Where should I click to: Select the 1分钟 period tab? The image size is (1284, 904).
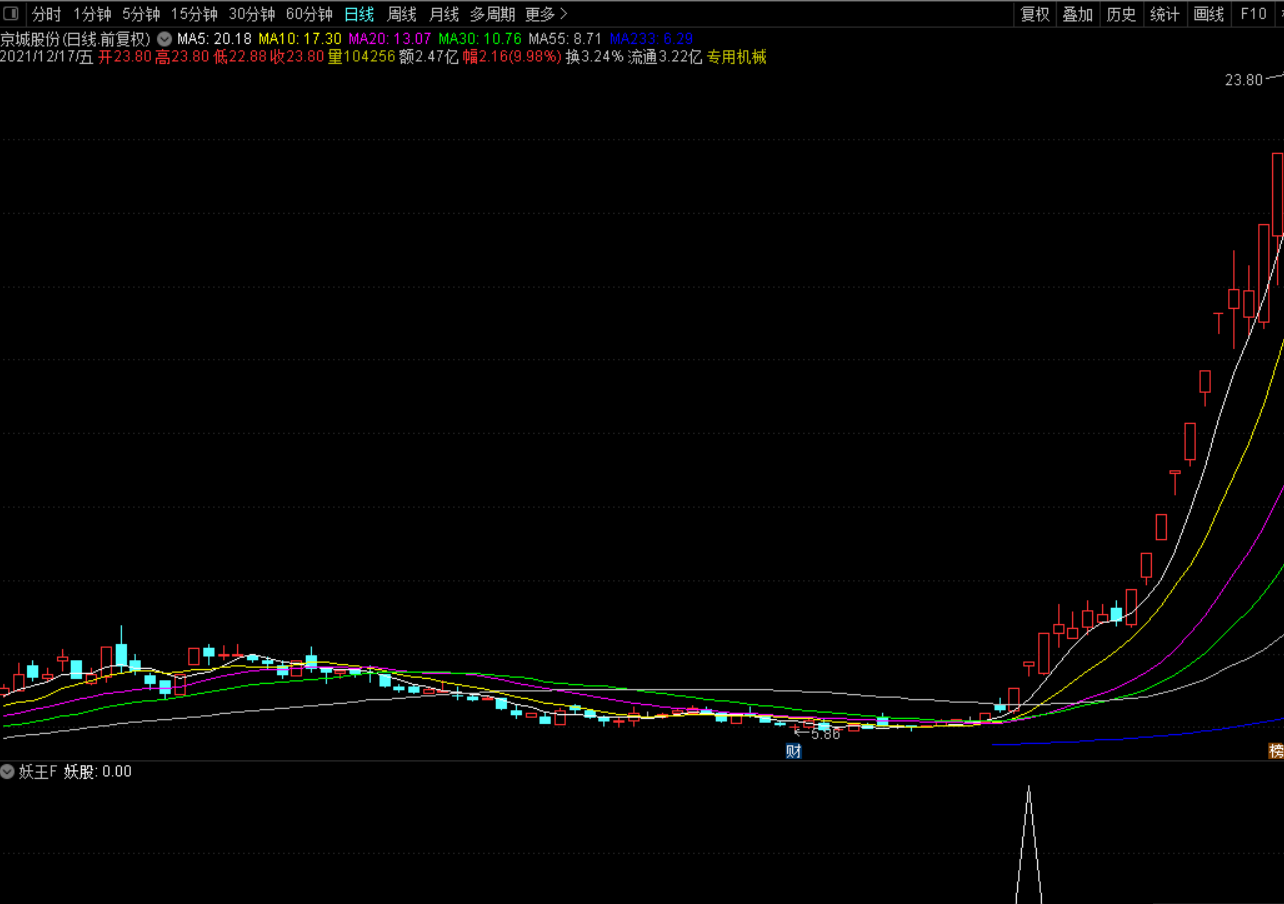click(x=92, y=14)
